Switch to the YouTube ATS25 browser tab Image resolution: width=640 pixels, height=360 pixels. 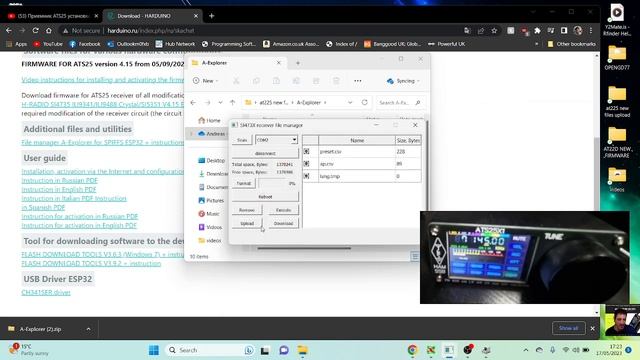52,16
